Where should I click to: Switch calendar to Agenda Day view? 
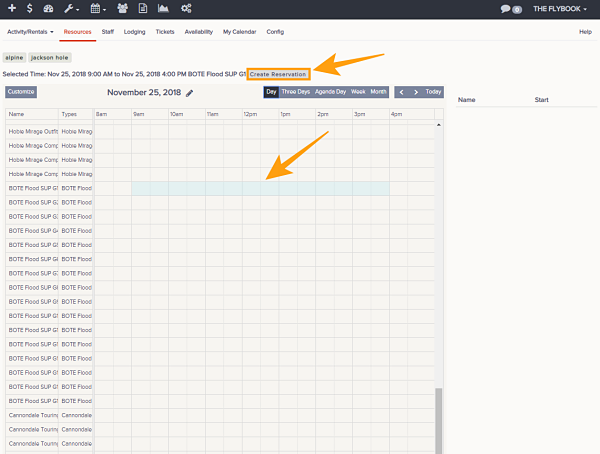tap(330, 92)
